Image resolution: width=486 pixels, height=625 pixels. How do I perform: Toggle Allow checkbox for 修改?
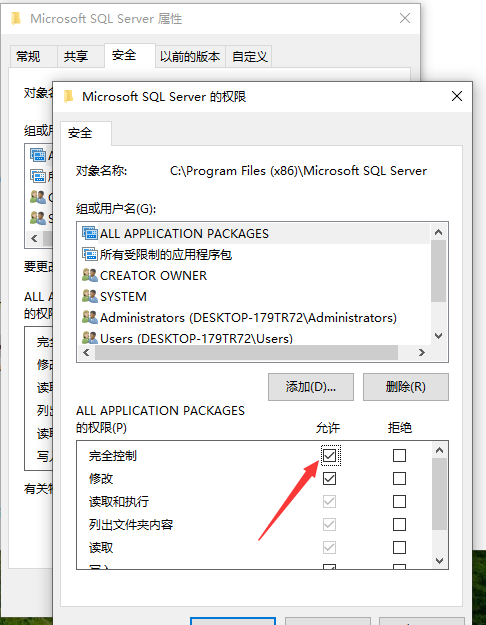(x=329, y=478)
